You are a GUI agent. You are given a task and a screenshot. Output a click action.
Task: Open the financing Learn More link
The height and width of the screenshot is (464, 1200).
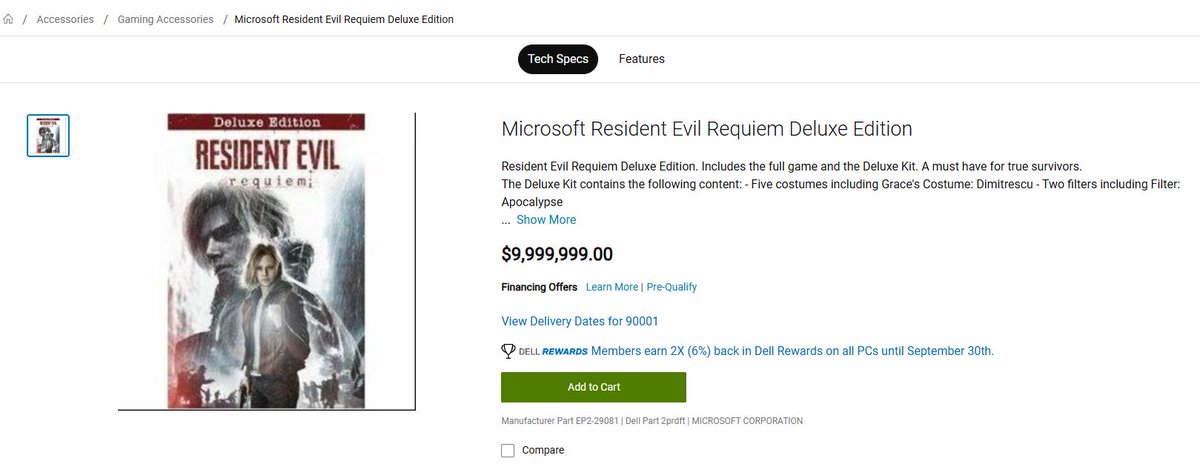click(x=612, y=287)
